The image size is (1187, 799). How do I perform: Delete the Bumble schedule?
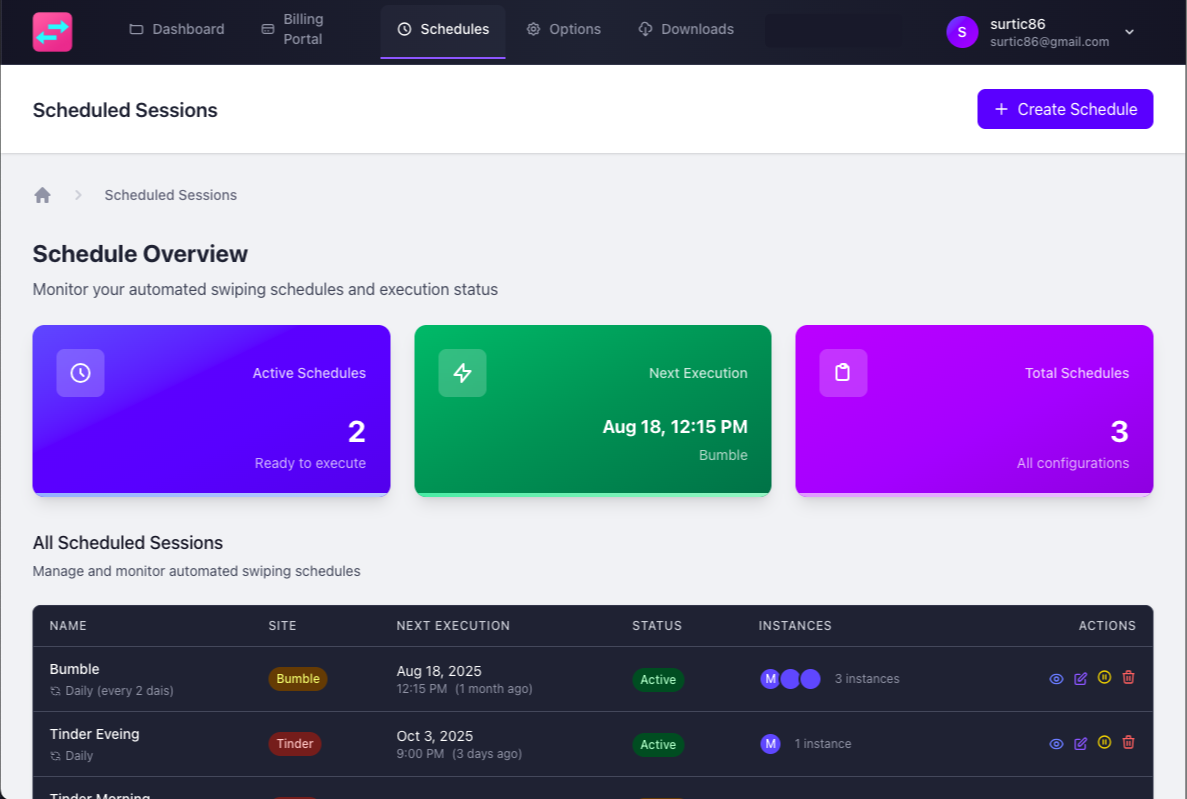click(1128, 678)
